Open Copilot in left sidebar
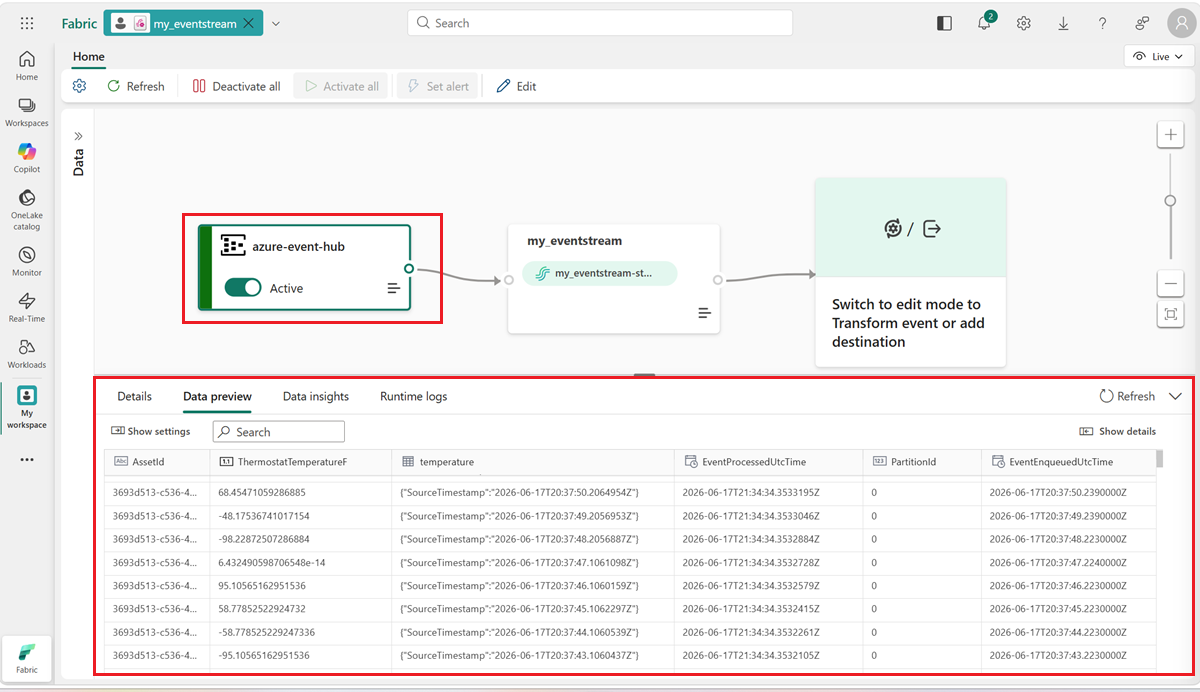Screen dimensions: 1200x692 pyautogui.click(x=27, y=158)
